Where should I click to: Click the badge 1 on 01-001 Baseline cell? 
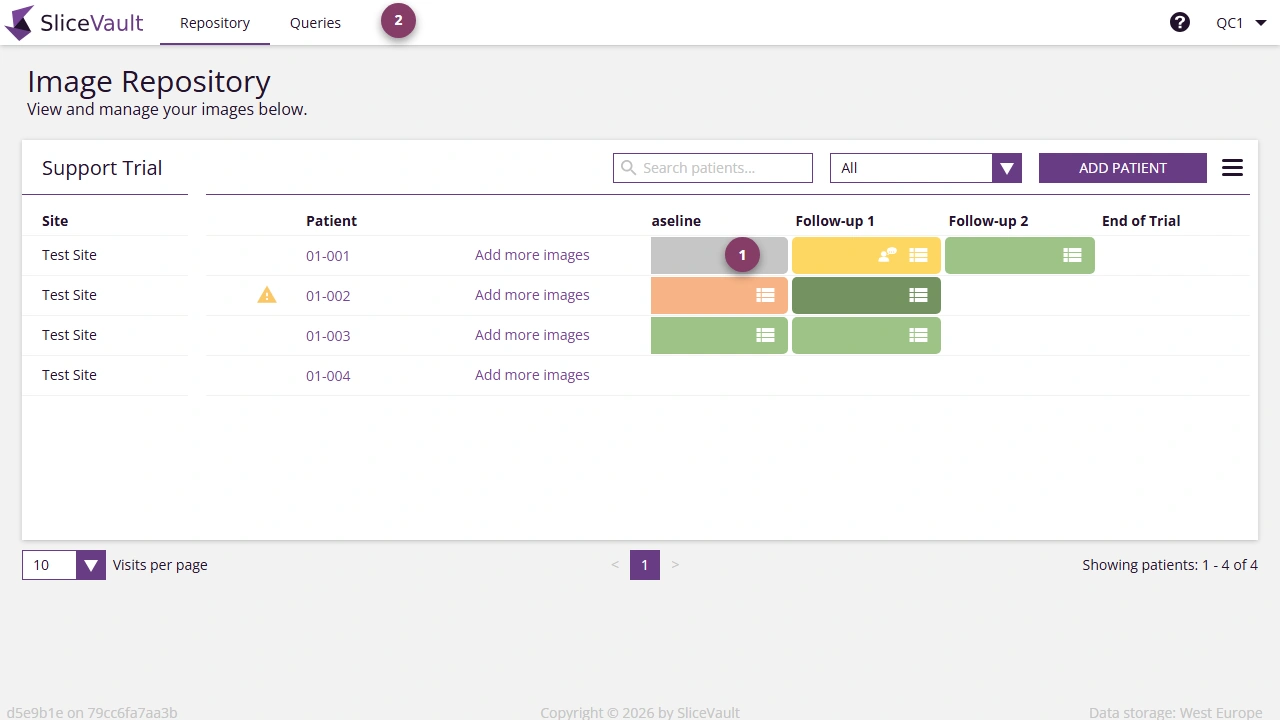(x=743, y=254)
